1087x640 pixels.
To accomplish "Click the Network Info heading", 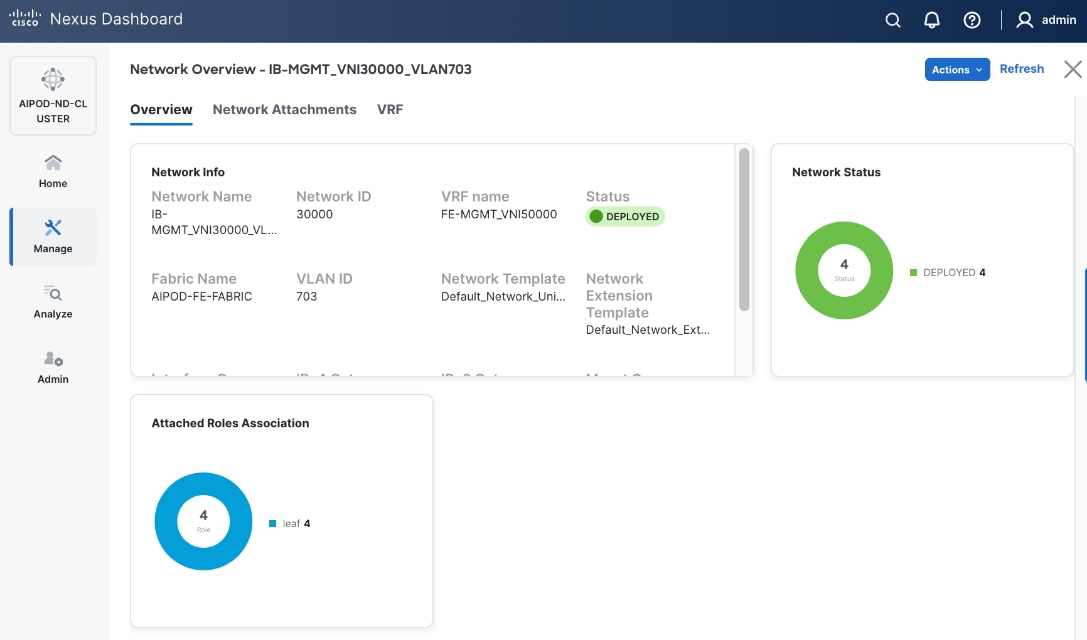I will pos(188,172).
